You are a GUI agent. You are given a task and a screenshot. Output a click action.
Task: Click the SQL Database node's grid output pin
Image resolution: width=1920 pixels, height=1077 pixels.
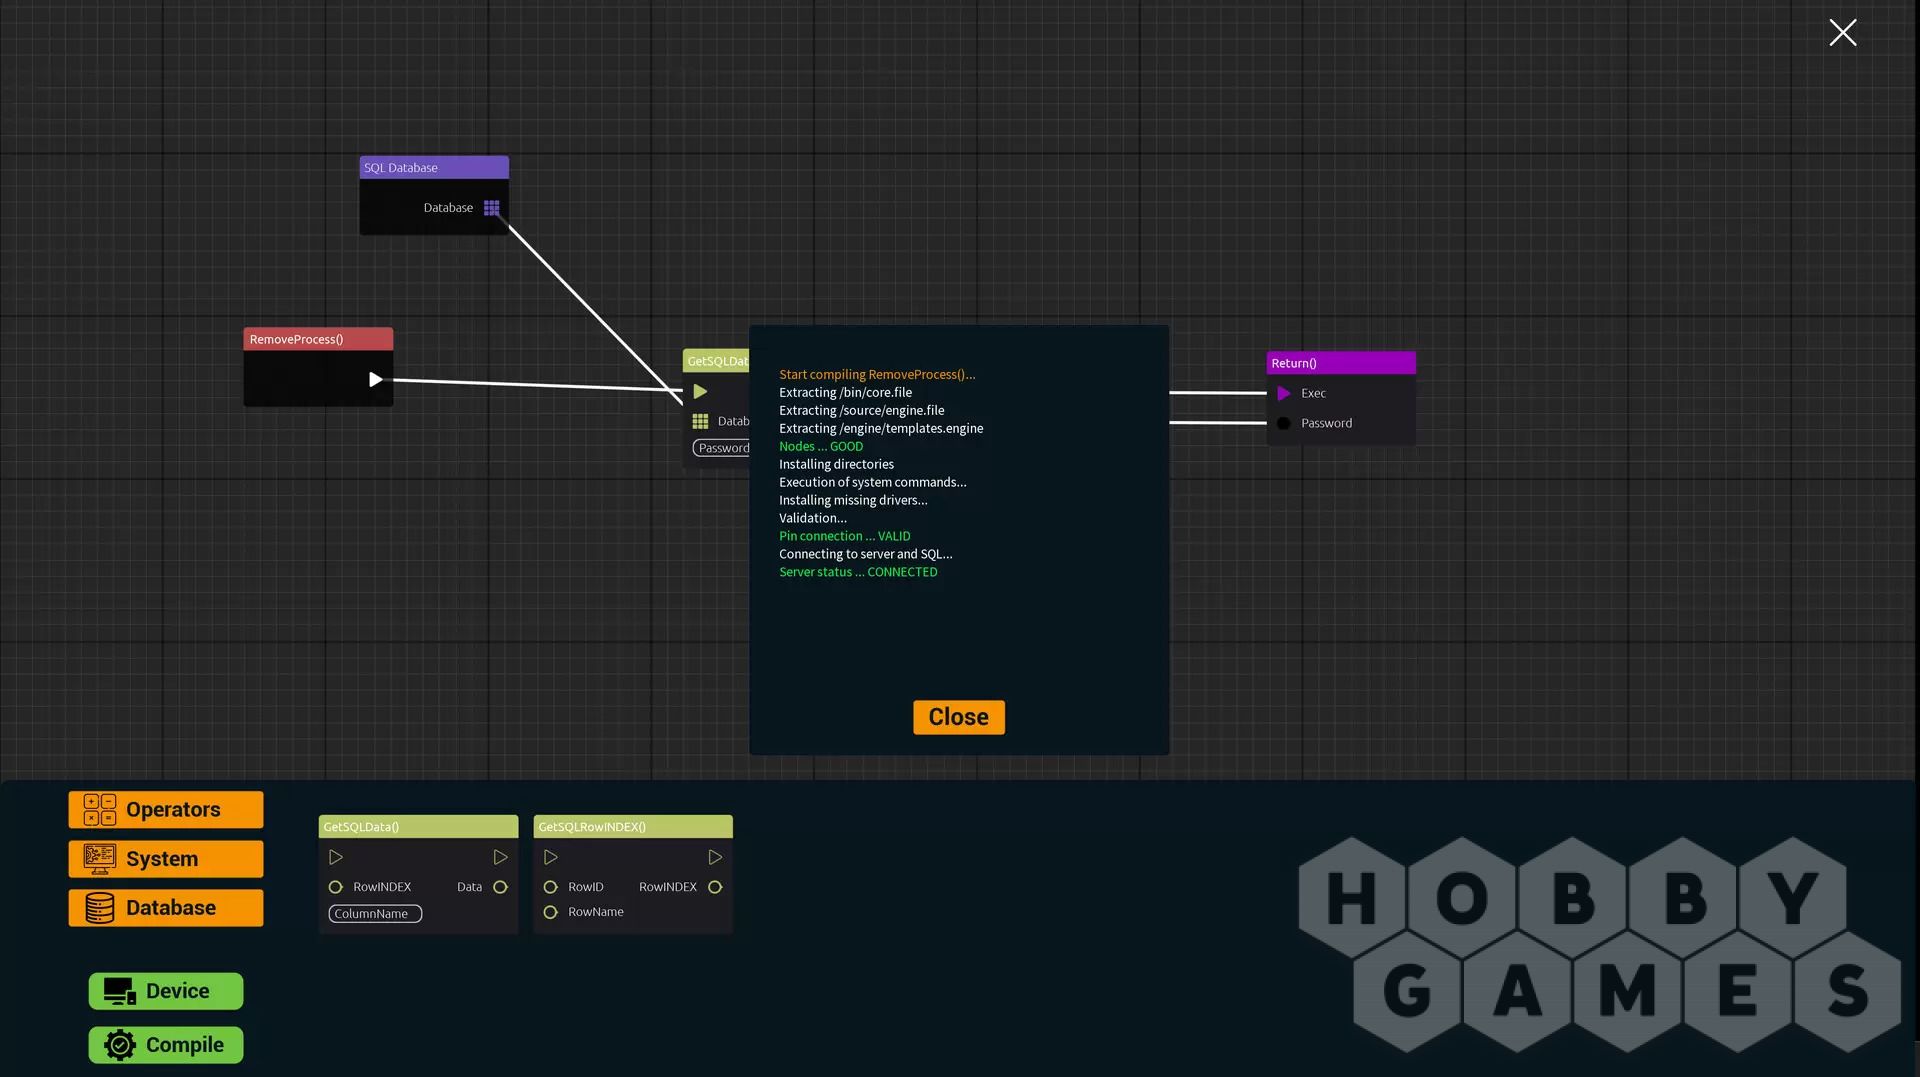pyautogui.click(x=491, y=208)
